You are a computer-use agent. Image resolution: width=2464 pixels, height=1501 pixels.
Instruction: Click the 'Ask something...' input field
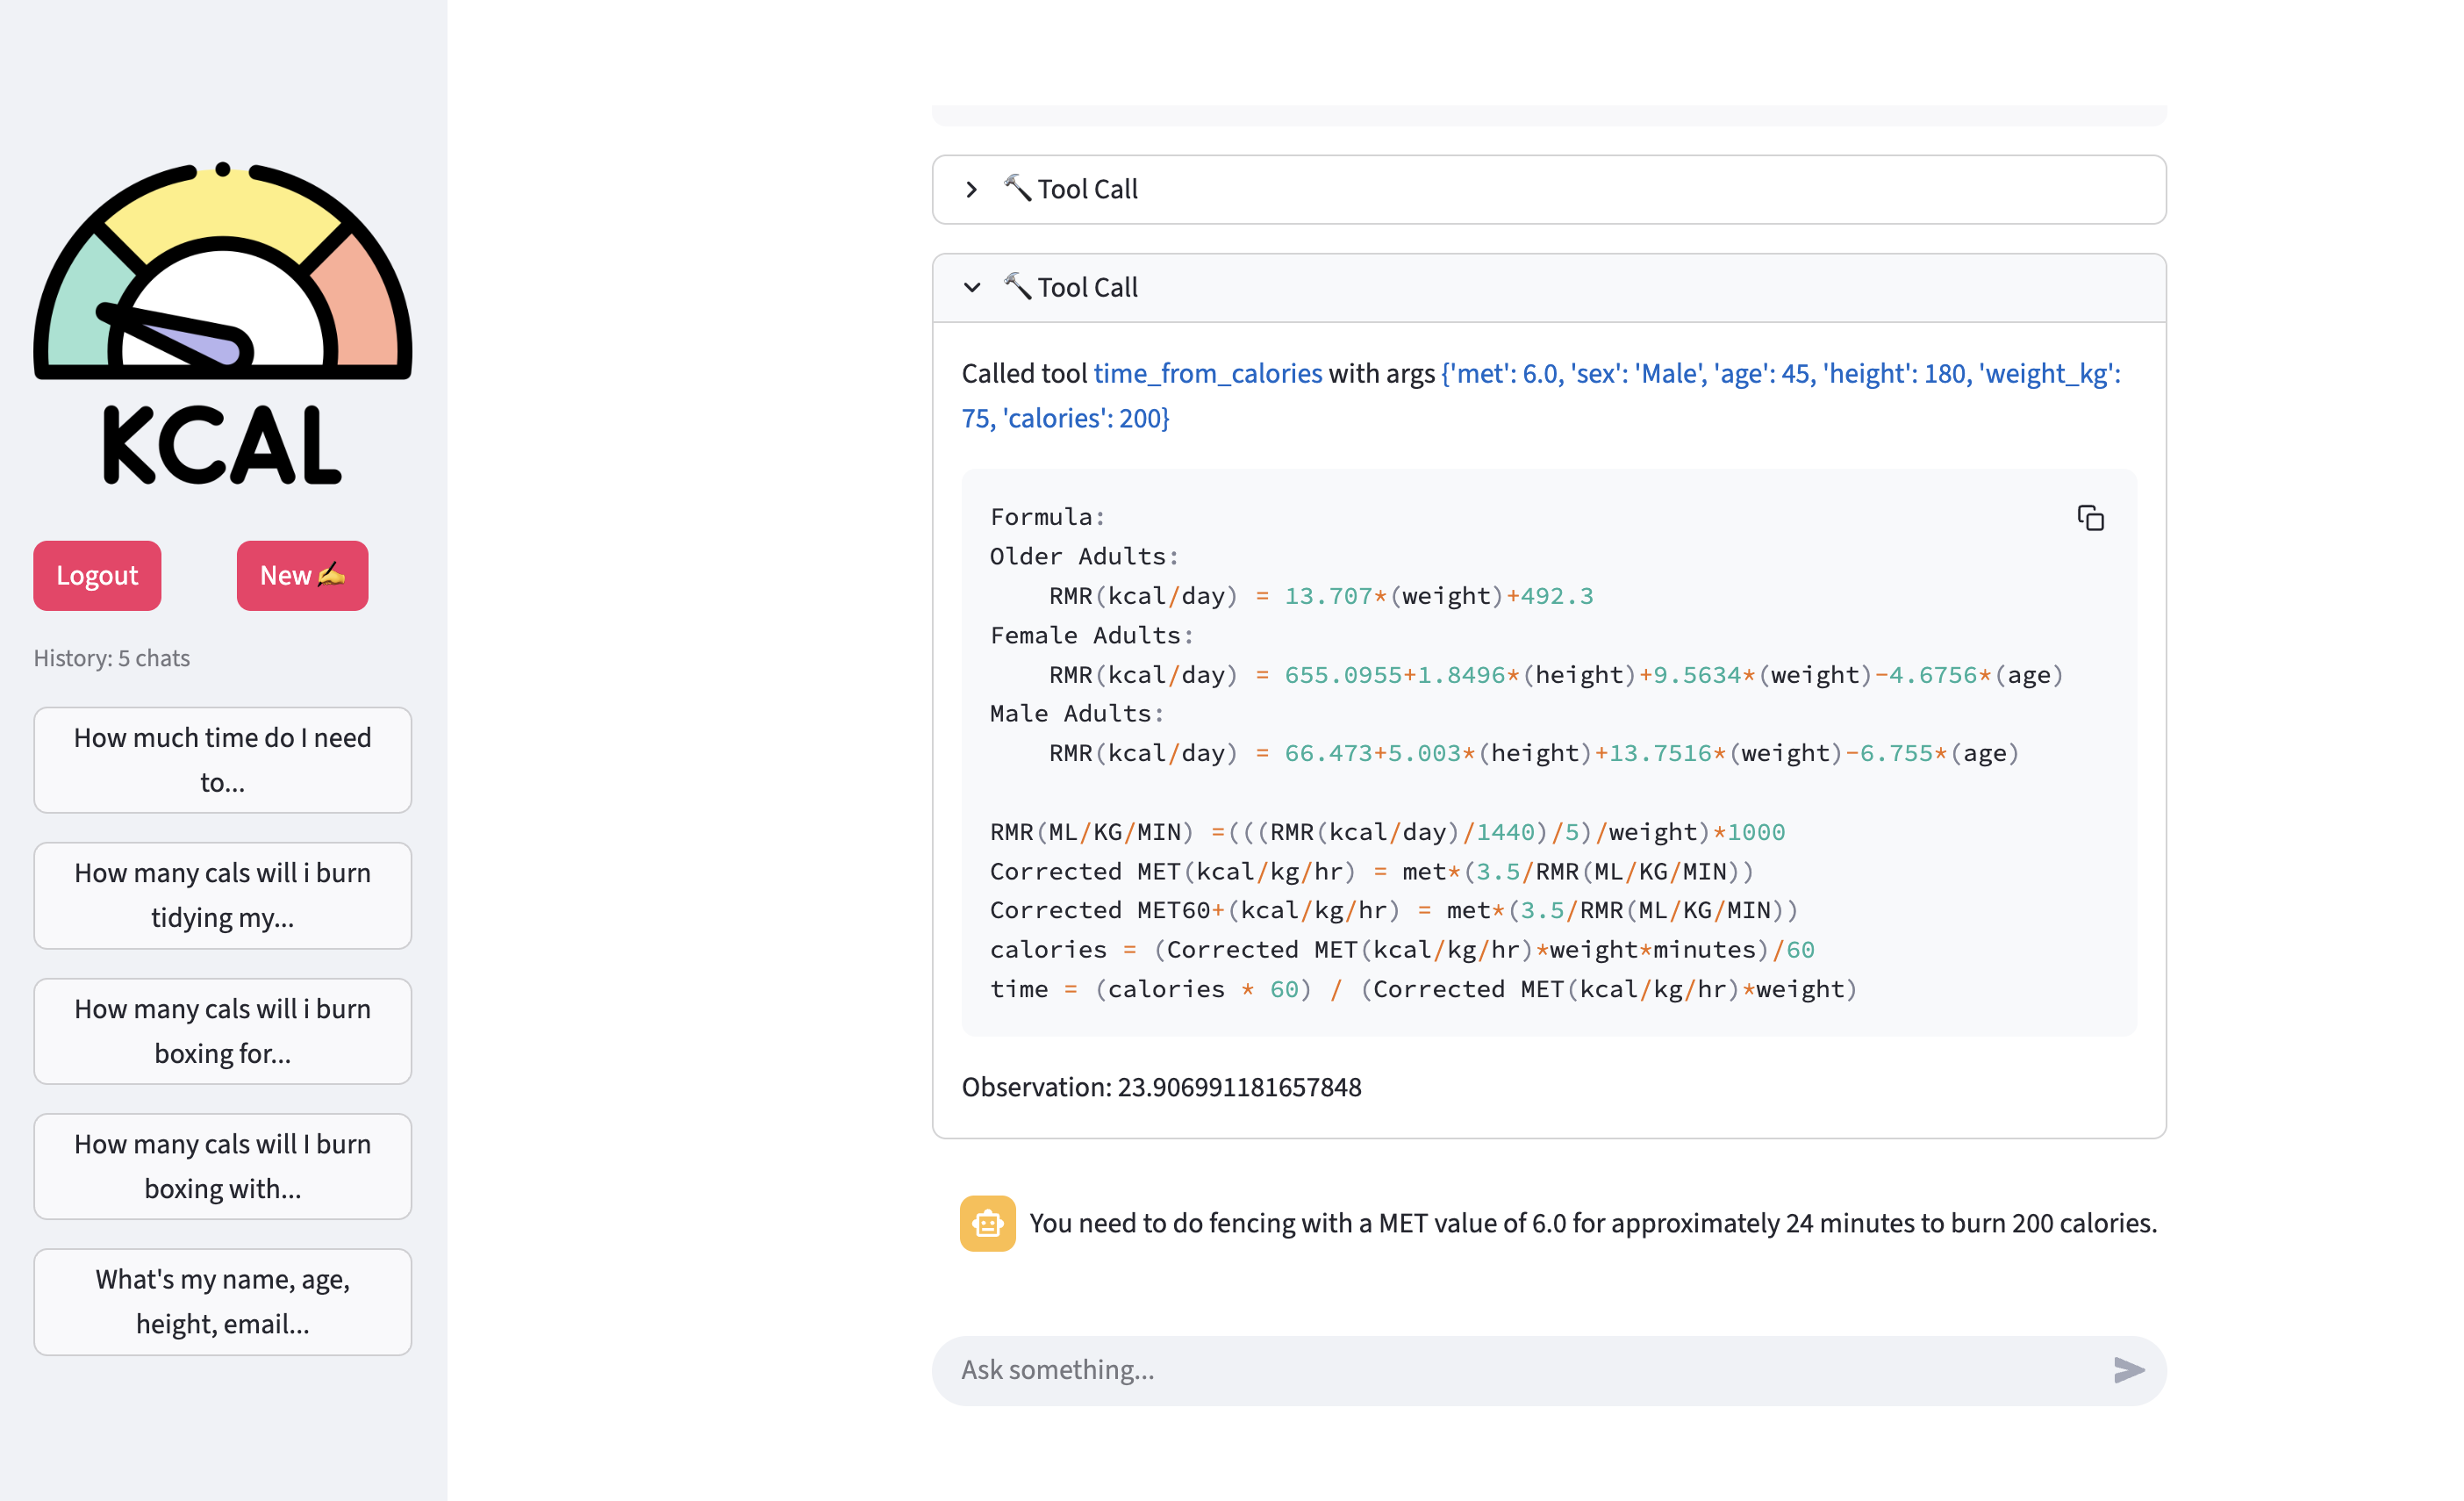(1500, 1370)
